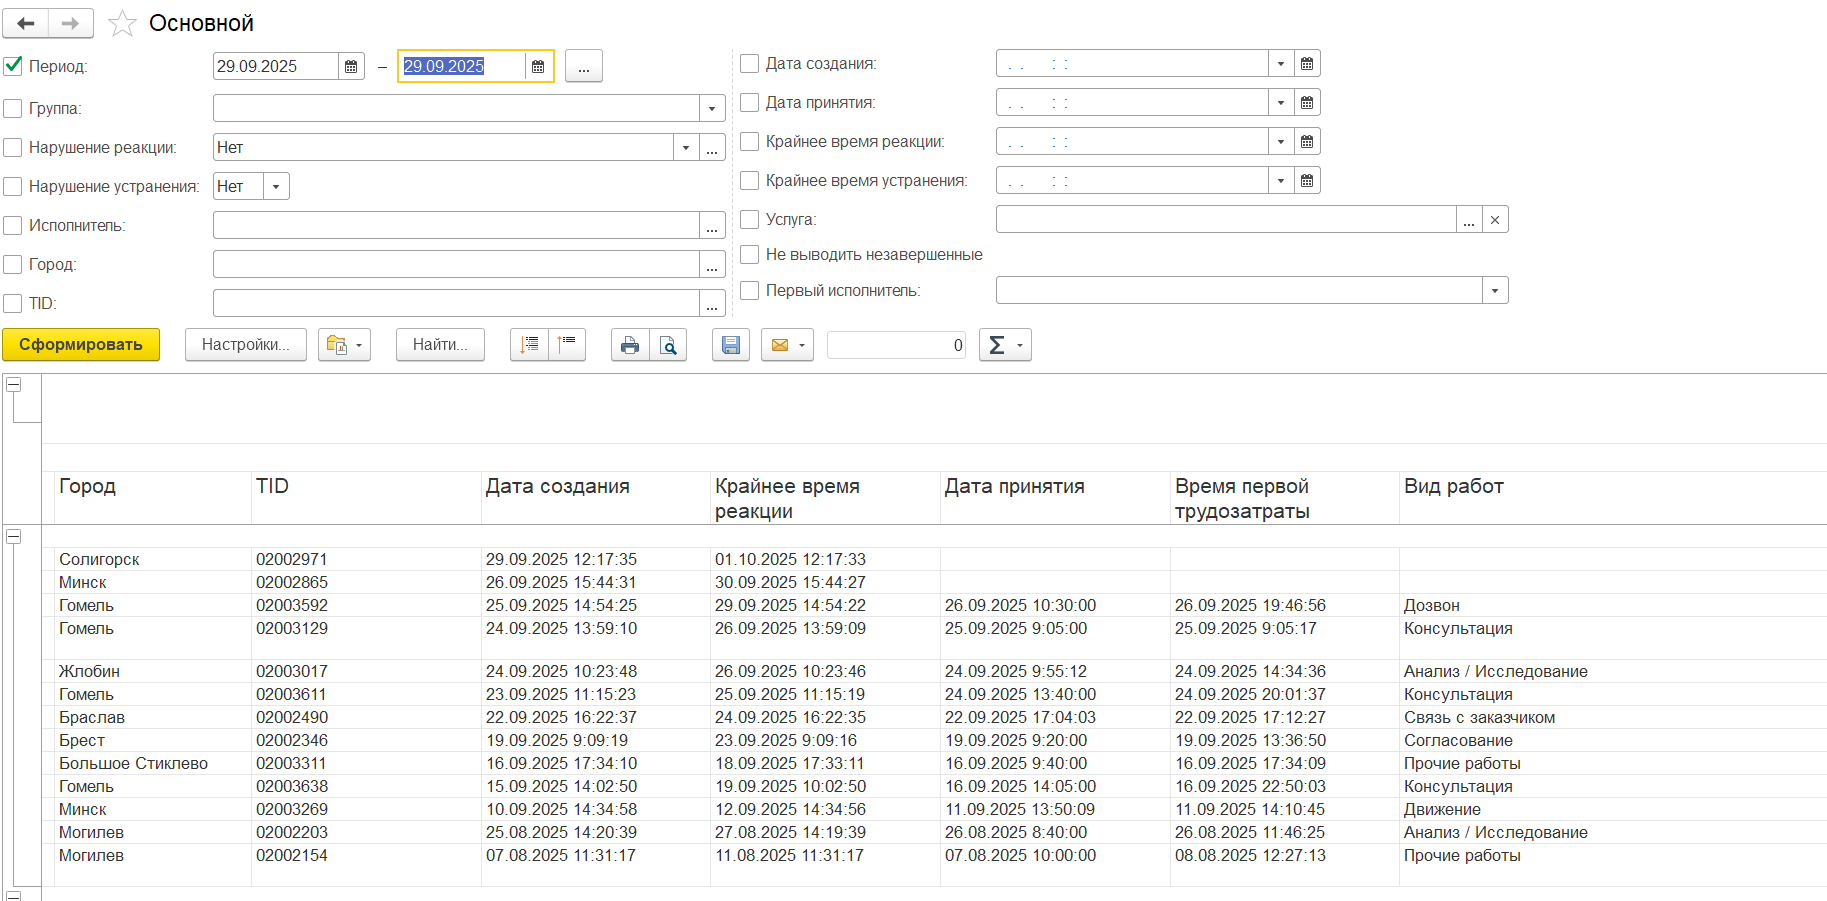This screenshot has height=901, width=1827.
Task: Open calendar for period start date
Action: [x=351, y=66]
